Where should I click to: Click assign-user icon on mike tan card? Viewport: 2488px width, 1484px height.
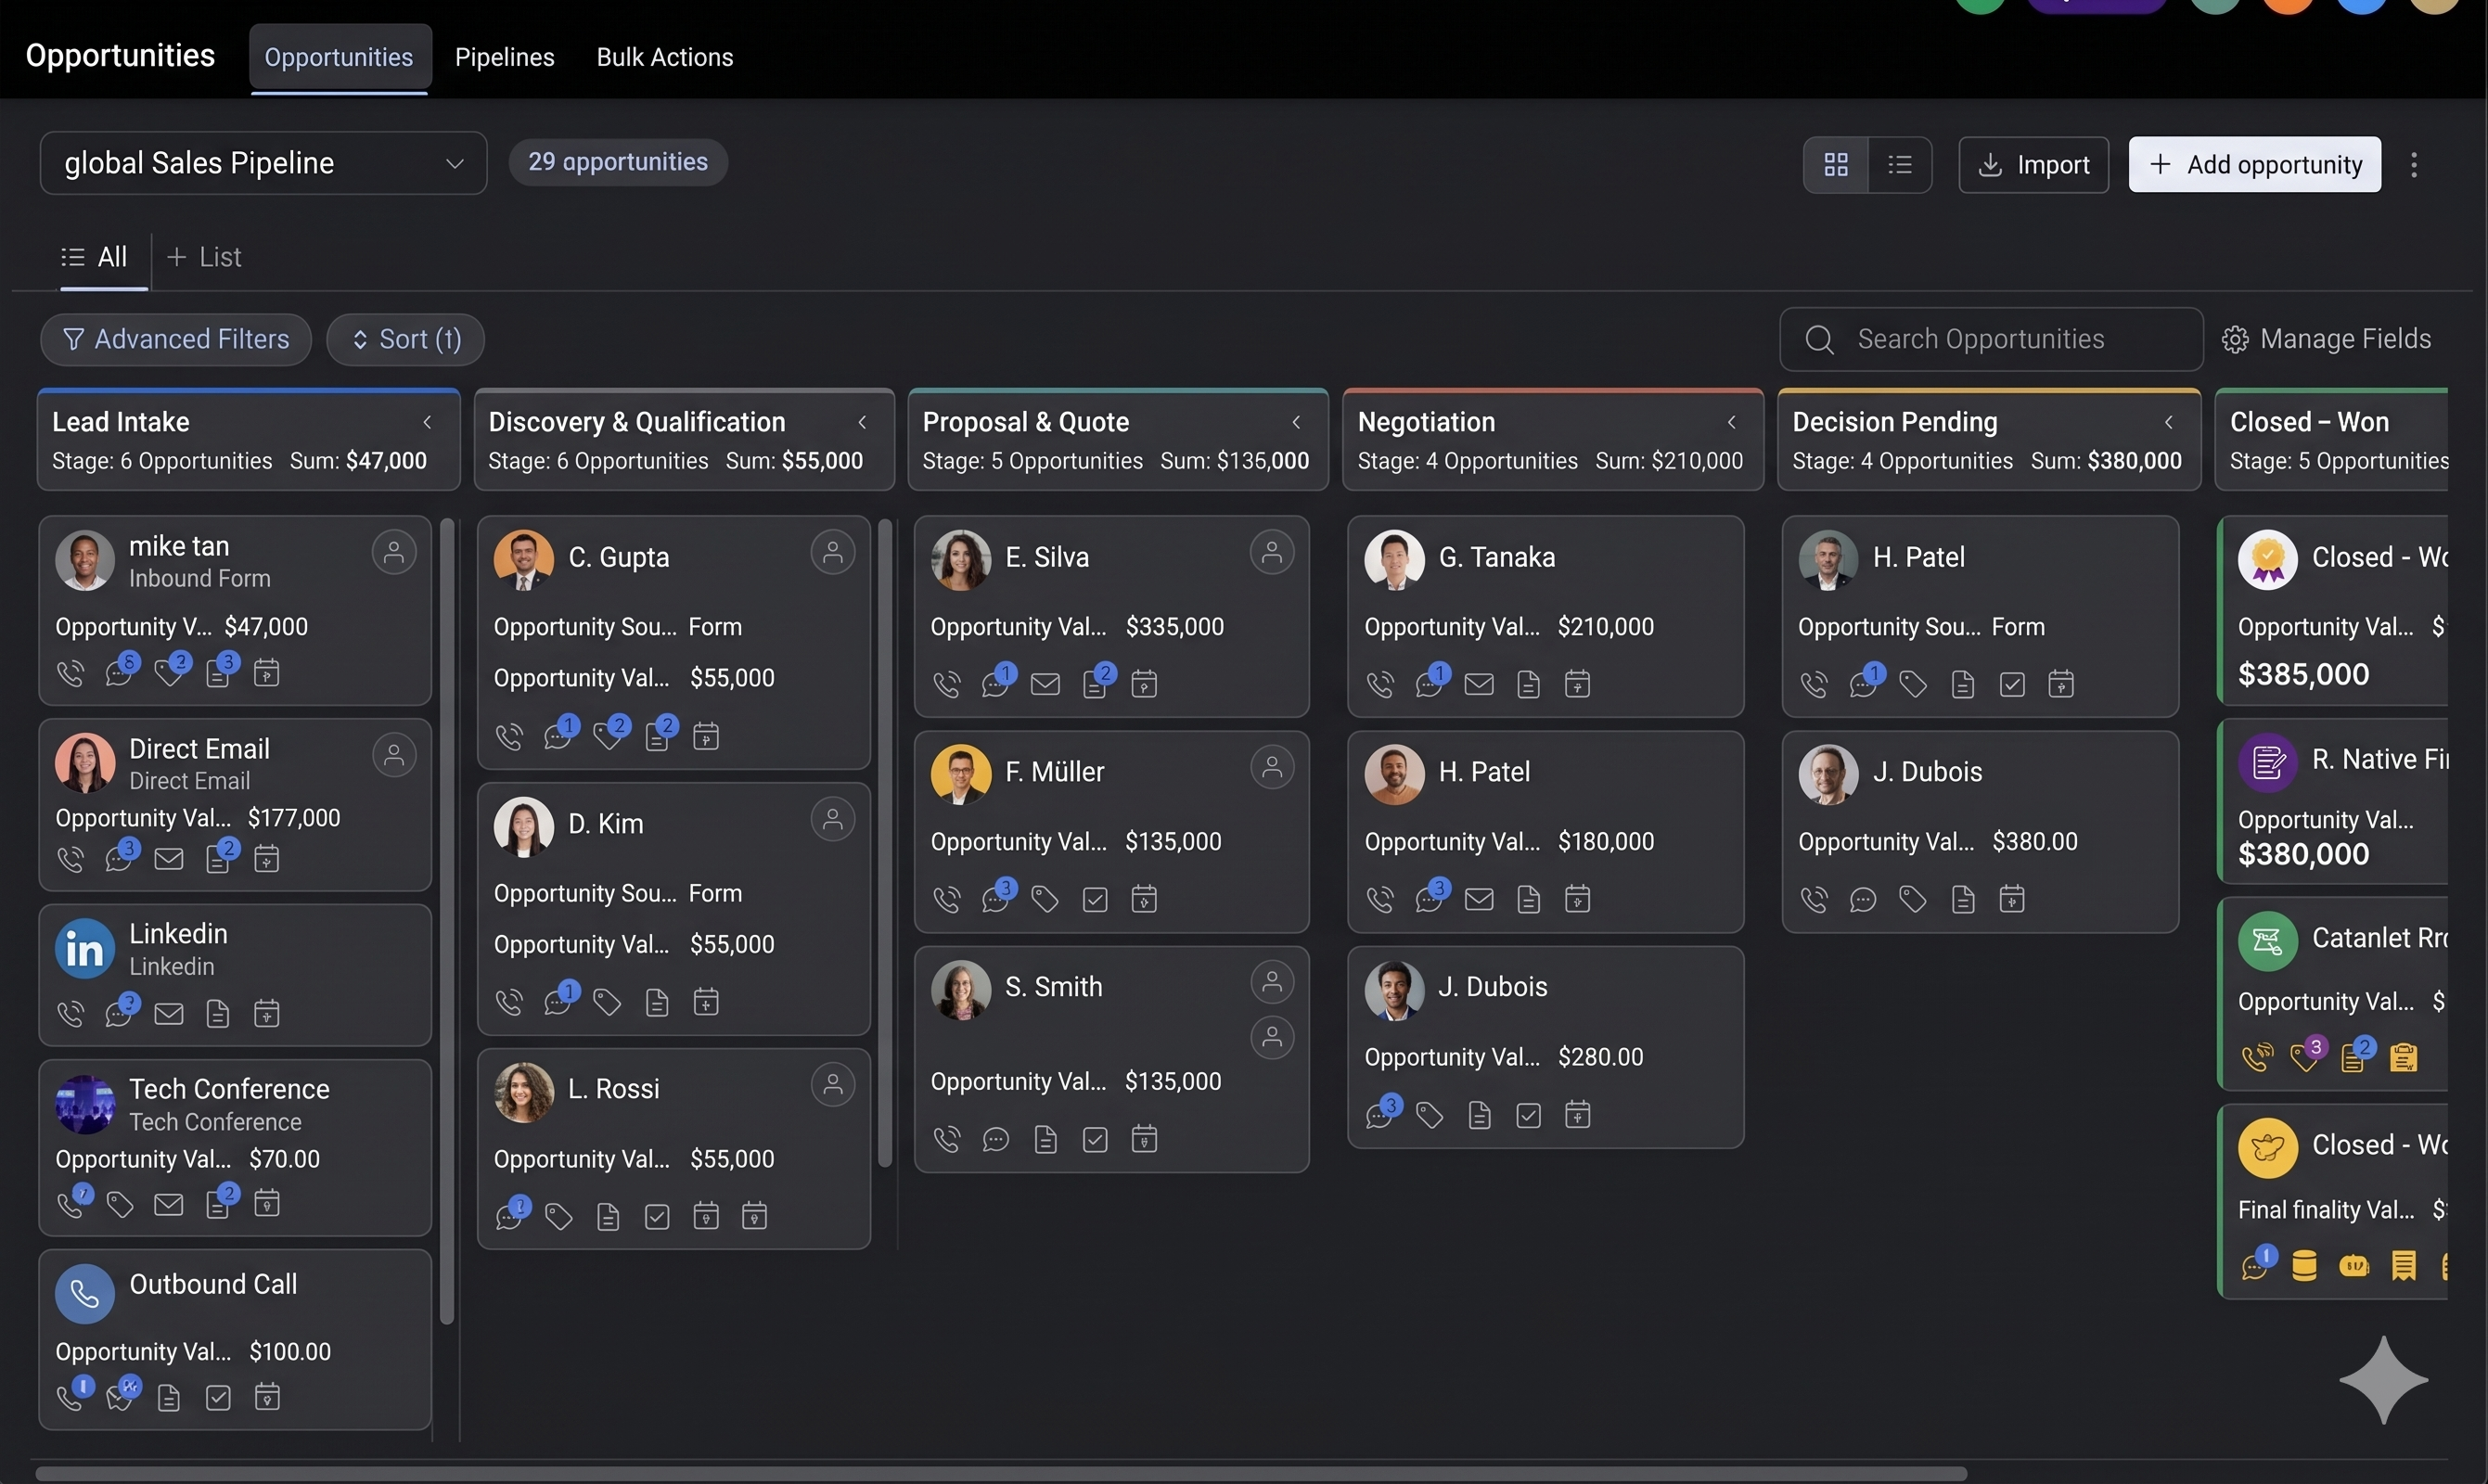pyautogui.click(x=394, y=552)
